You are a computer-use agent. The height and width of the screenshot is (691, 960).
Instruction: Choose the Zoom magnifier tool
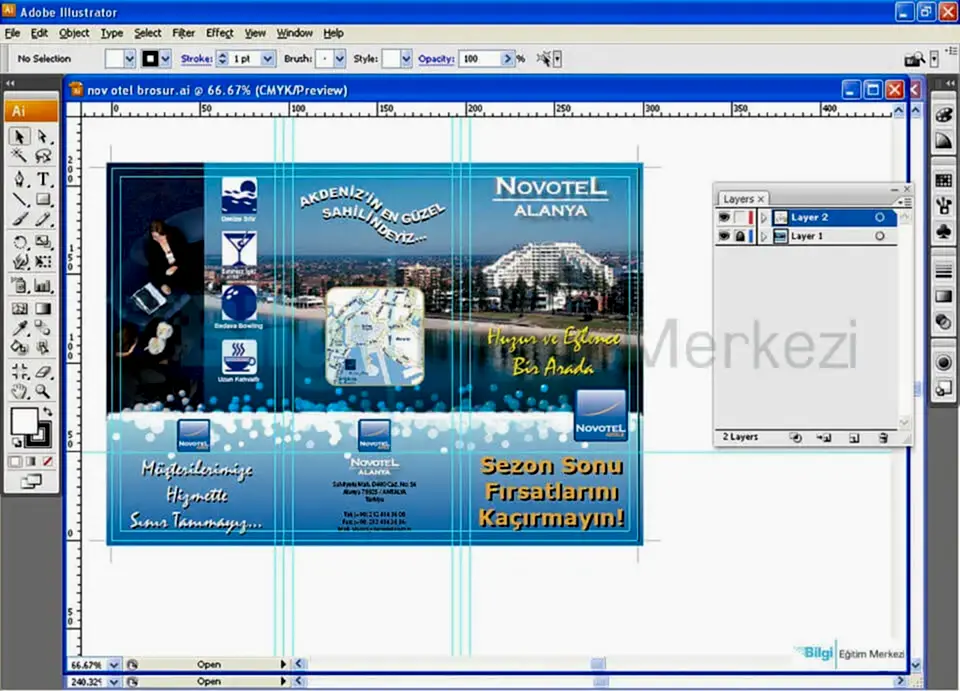(43, 391)
